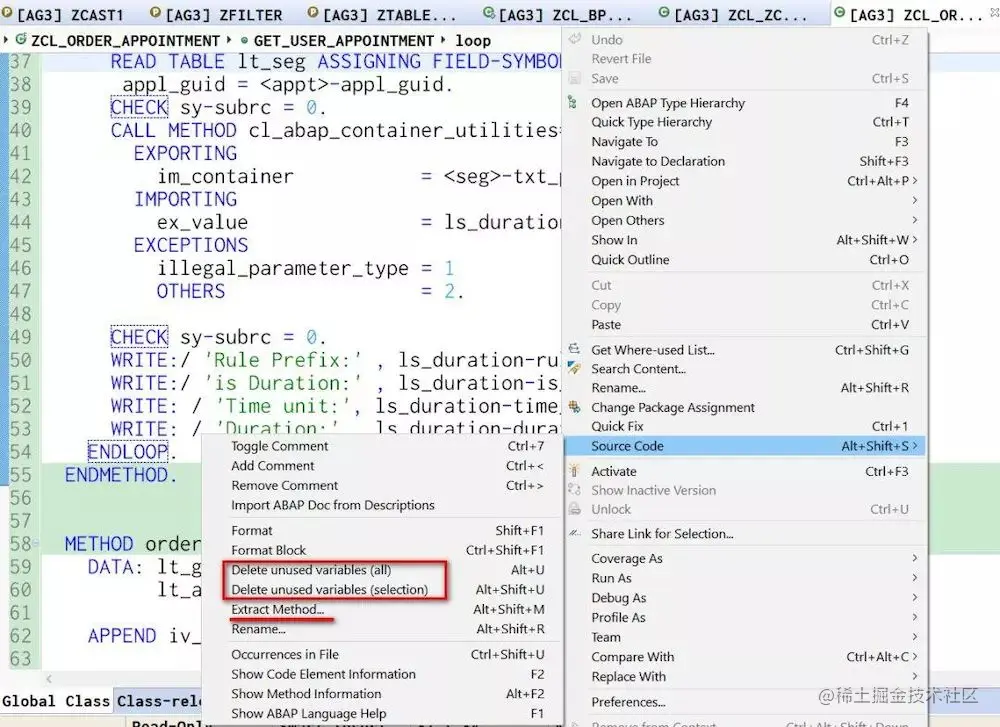Expand the Show In submenu arrow
Screen dimensions: 1000x727
[915, 240]
